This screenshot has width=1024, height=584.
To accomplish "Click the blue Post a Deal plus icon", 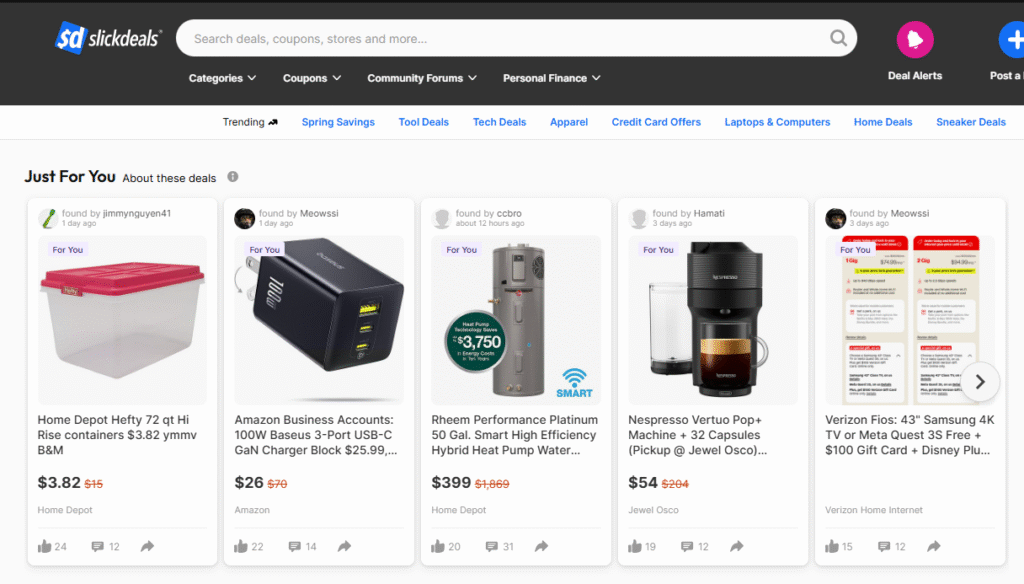I will [x=1012, y=39].
